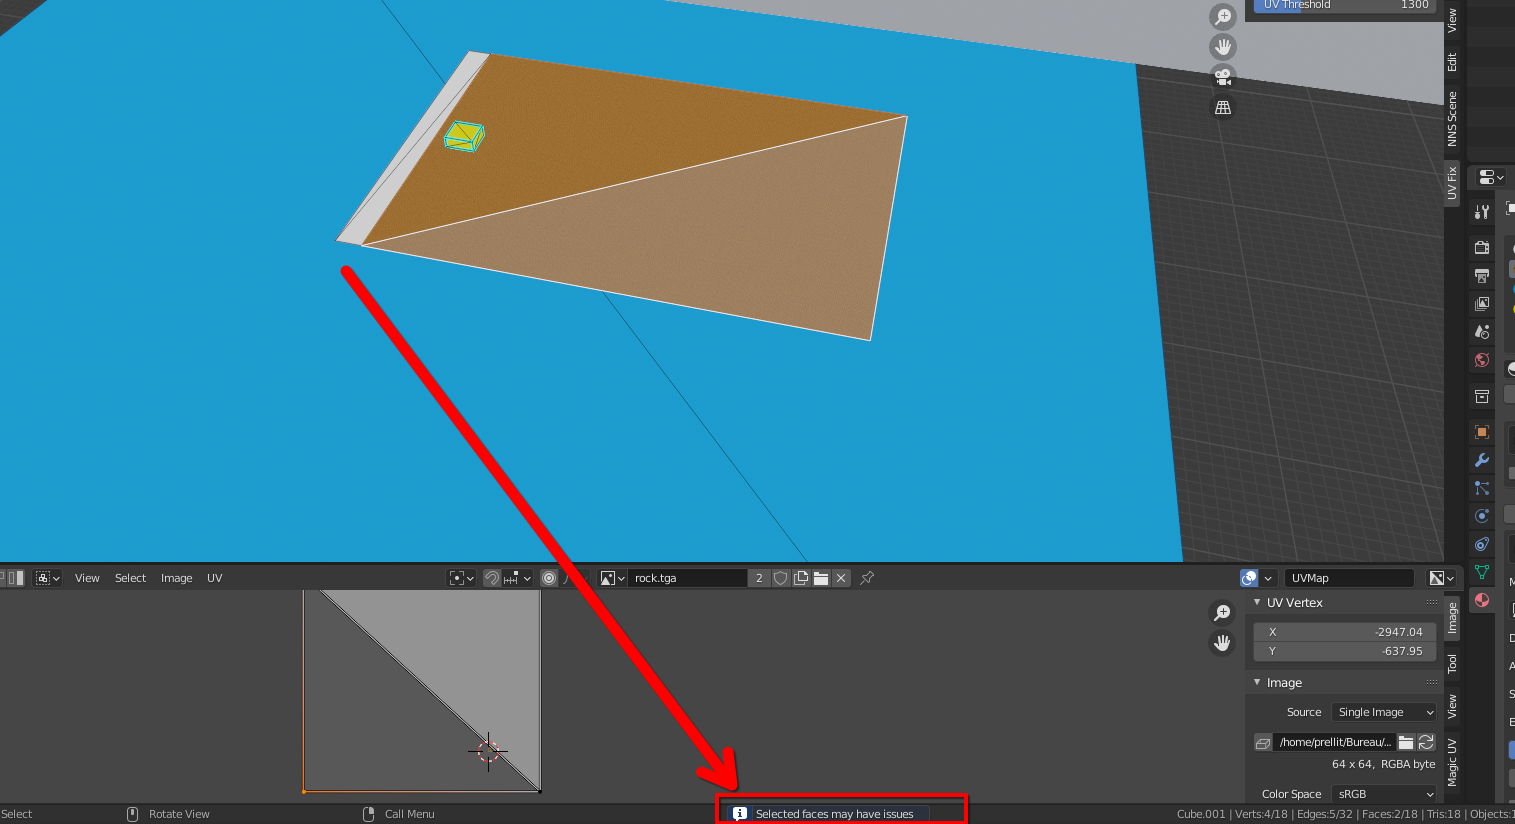
Task: Toggle snapping magnet in the UV editor
Action: pos(493,578)
